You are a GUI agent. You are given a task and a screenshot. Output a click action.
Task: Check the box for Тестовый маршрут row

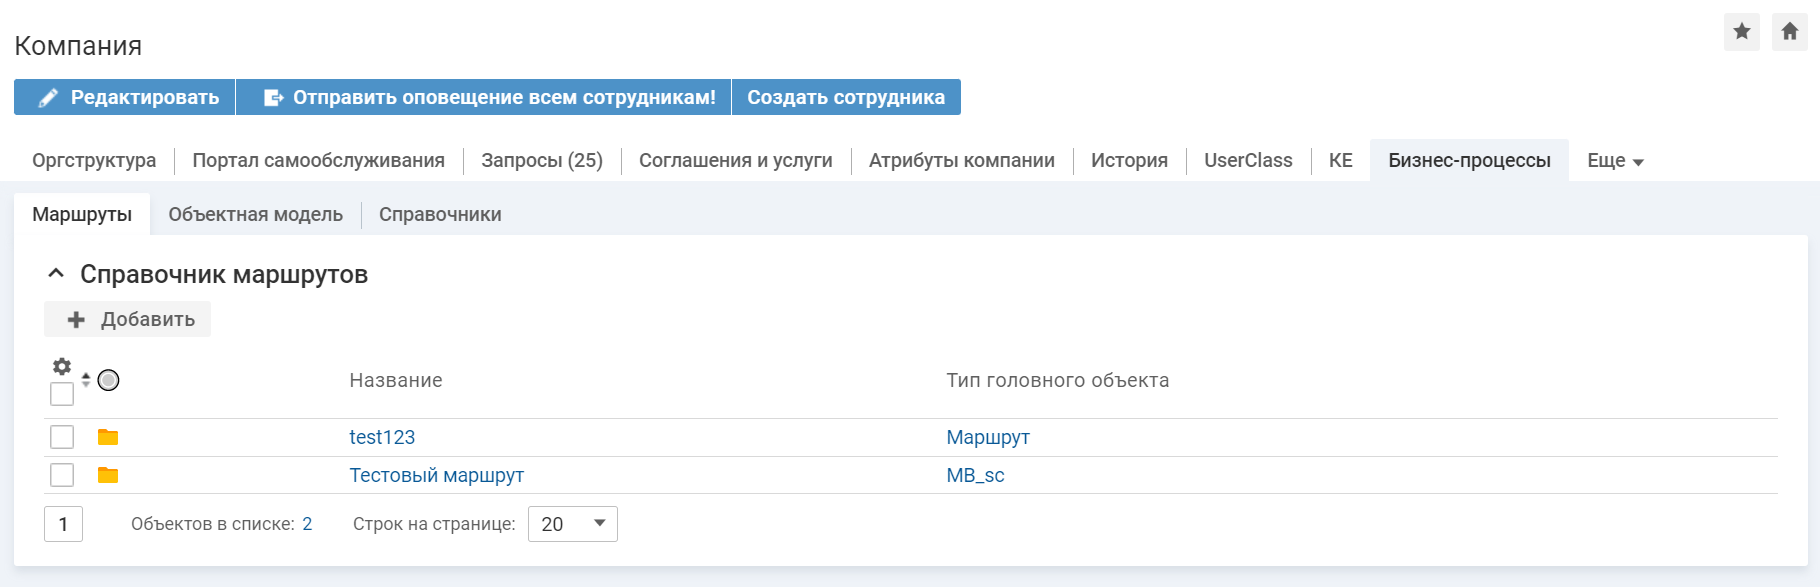pos(62,475)
